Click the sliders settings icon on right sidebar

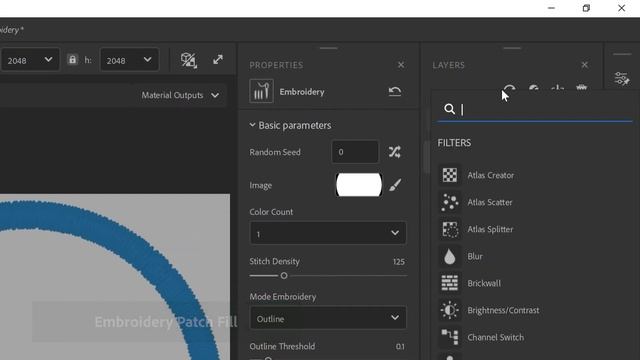(622, 78)
